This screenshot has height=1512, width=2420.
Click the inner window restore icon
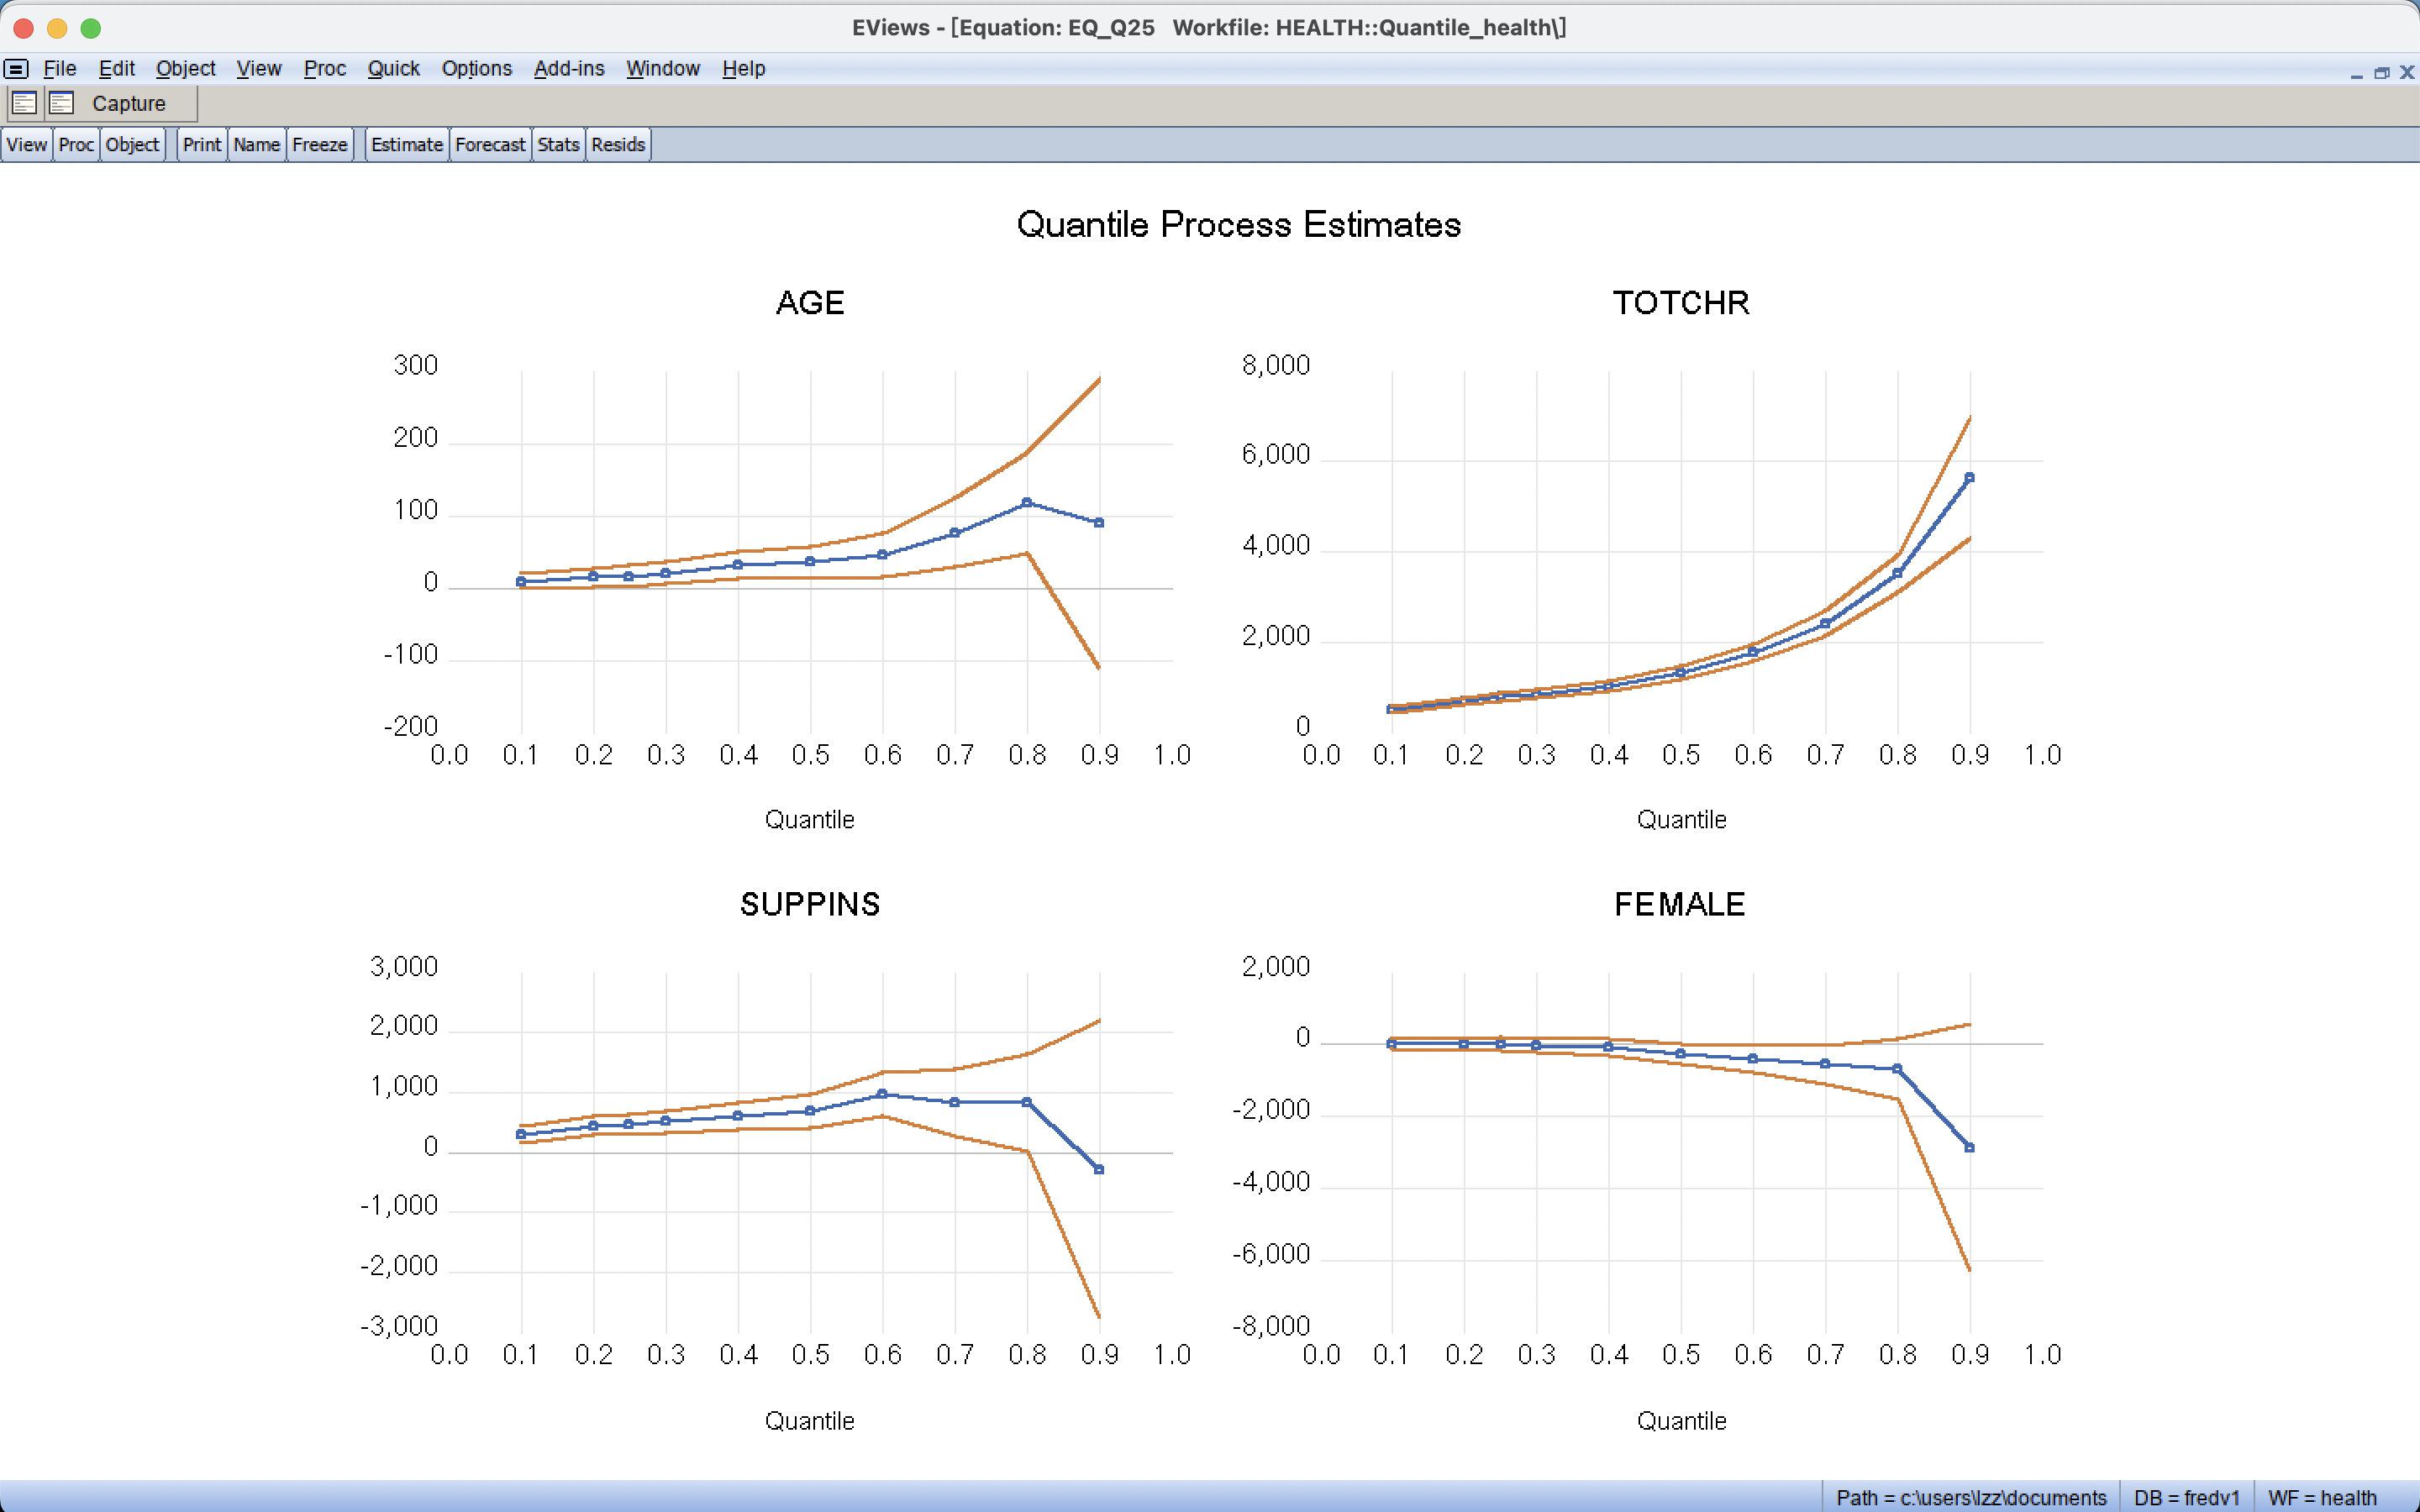[x=2381, y=72]
